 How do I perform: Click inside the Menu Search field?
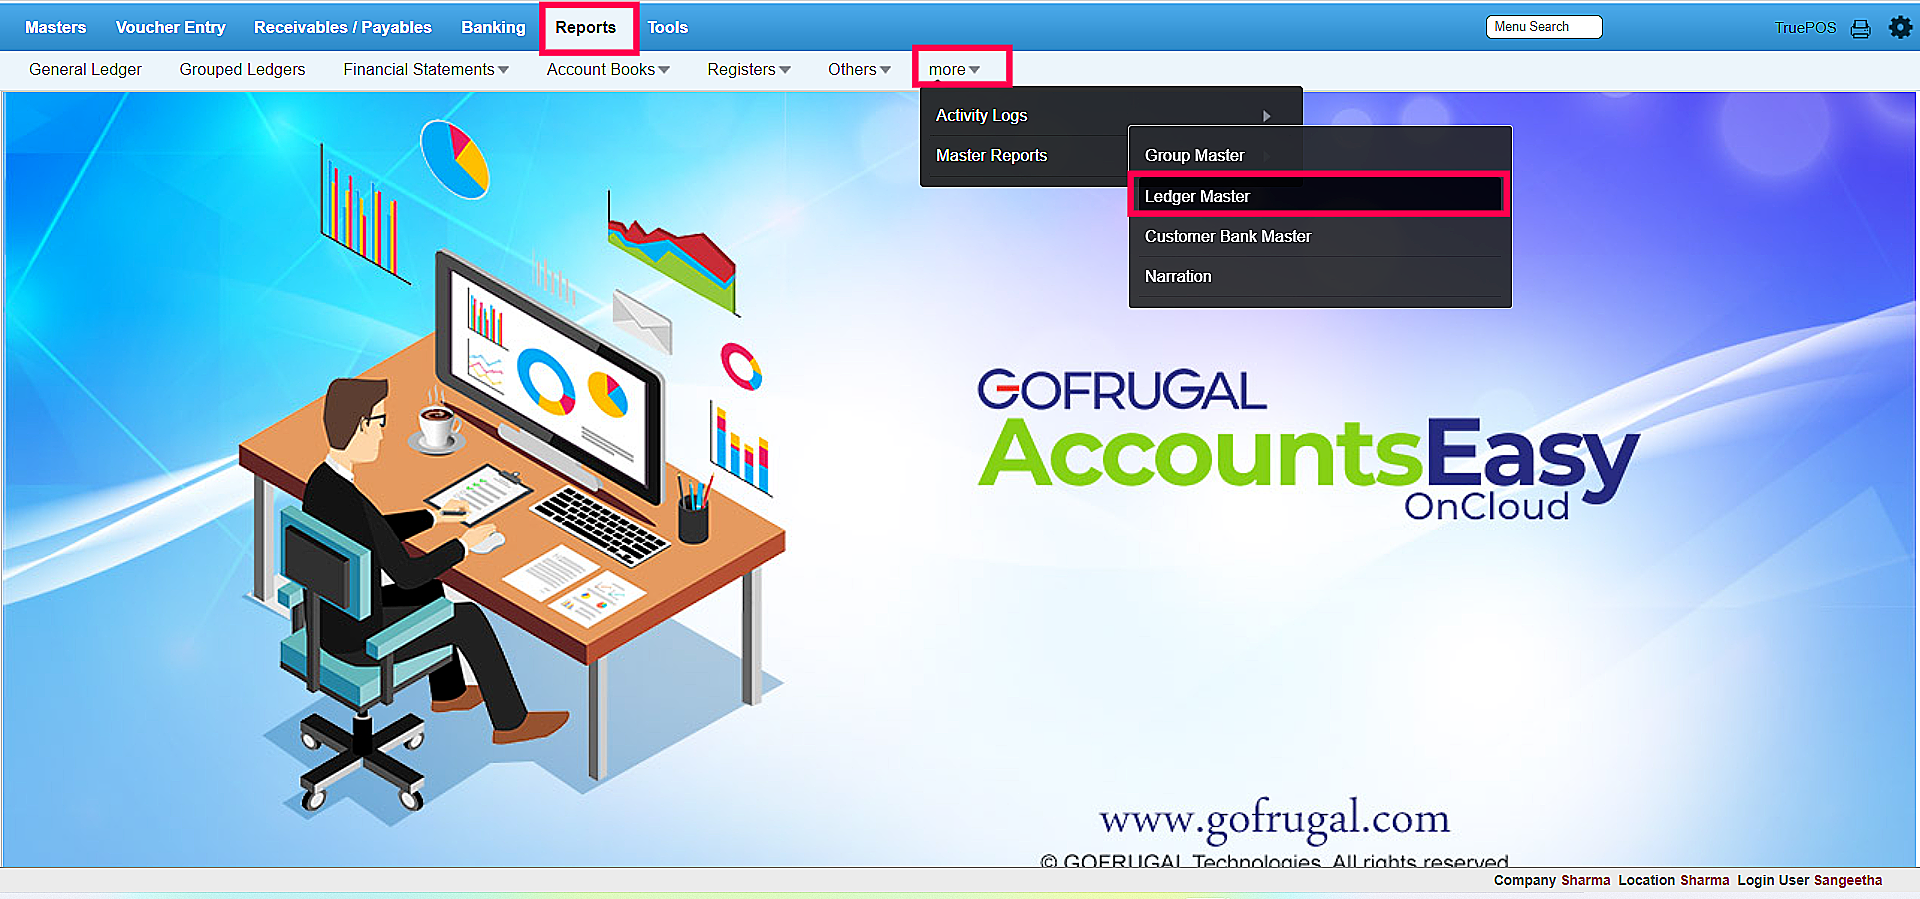pyautogui.click(x=1544, y=27)
